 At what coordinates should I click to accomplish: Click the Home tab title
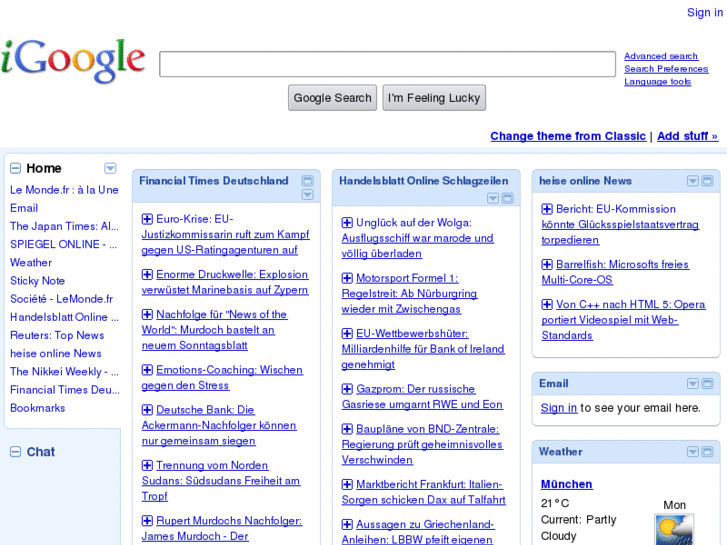click(x=44, y=168)
